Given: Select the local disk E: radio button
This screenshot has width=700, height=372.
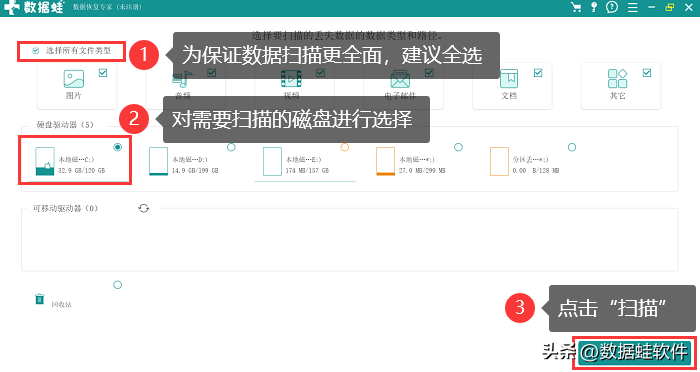Looking at the screenshot, I should point(345,147).
